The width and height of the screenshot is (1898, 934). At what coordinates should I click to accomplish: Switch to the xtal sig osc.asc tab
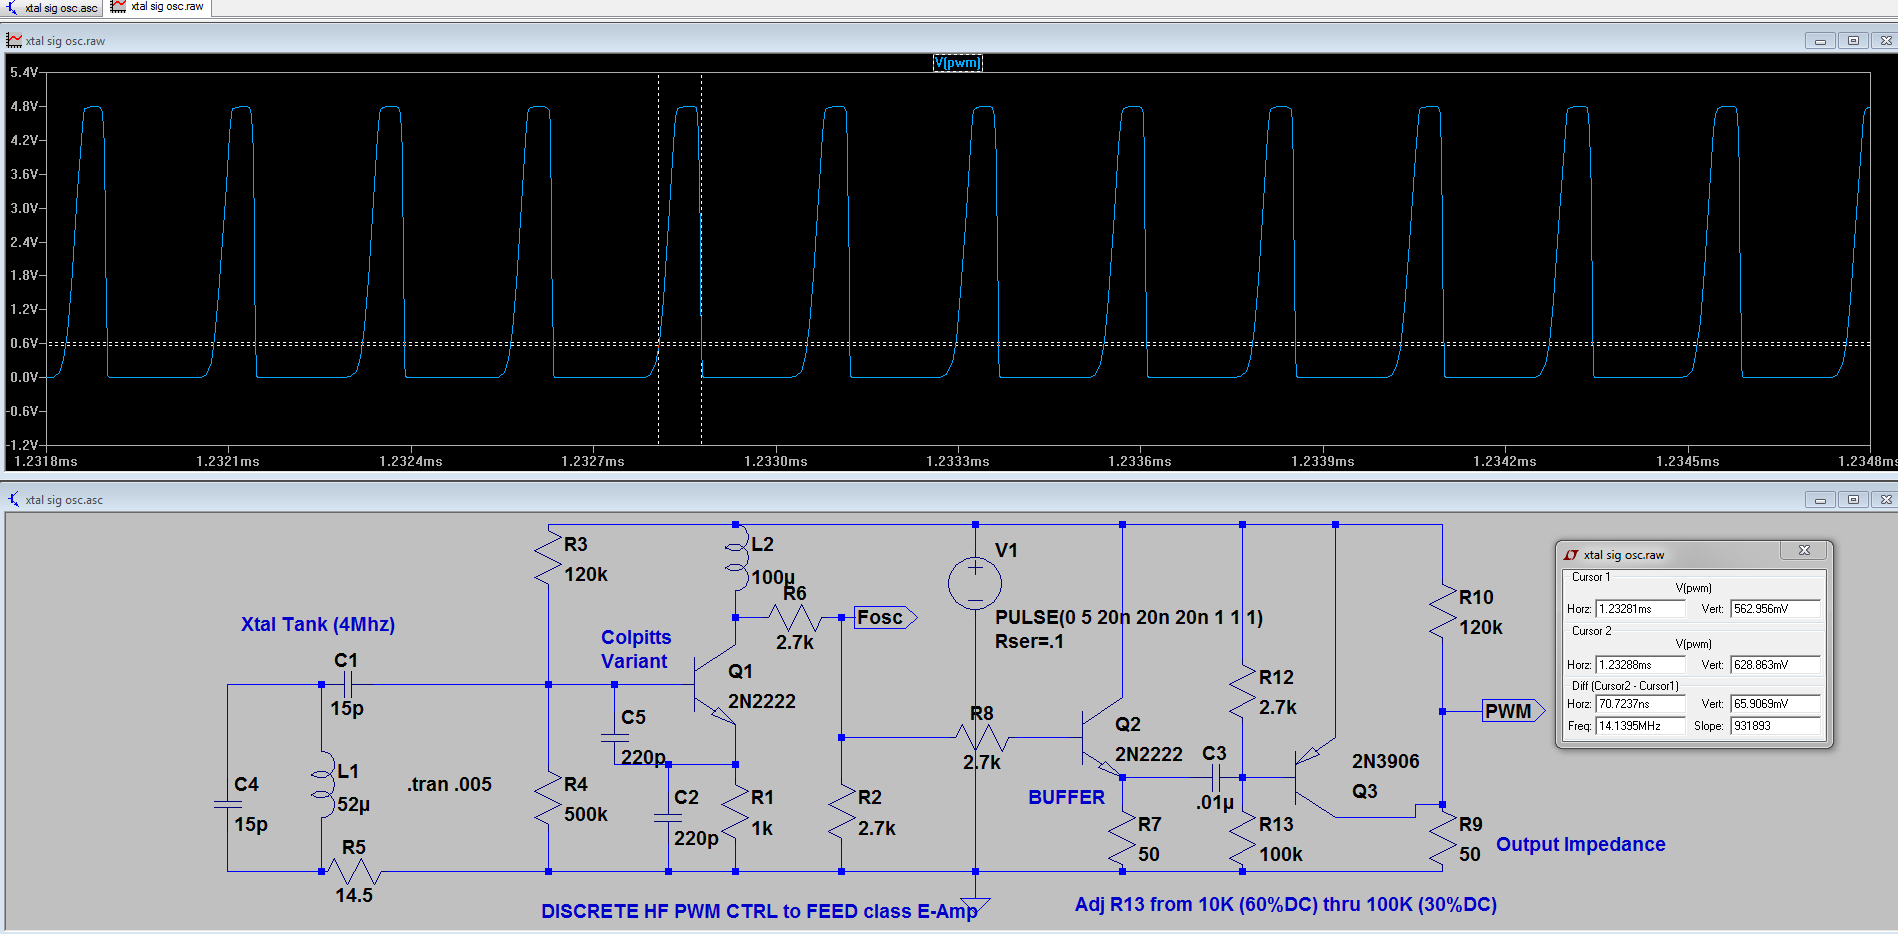coord(52,8)
